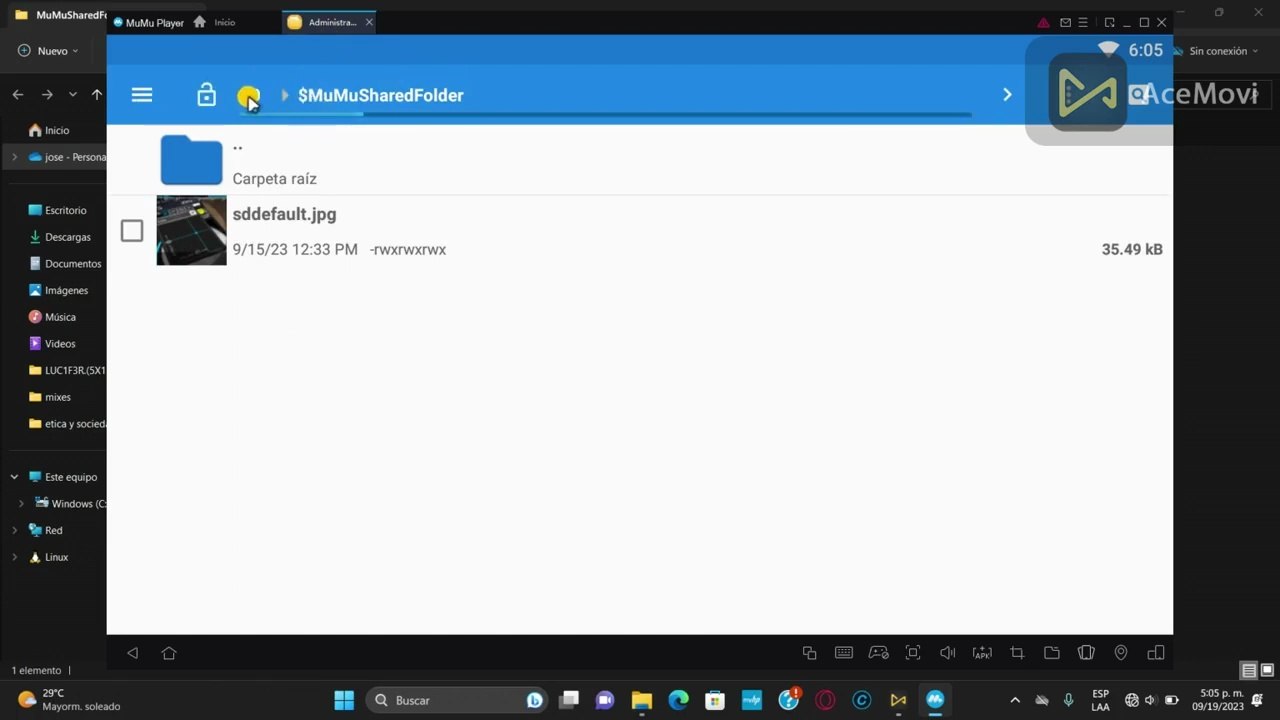Show hidden system tray icons
Viewport: 1280px width, 720px height.
[x=1015, y=700]
